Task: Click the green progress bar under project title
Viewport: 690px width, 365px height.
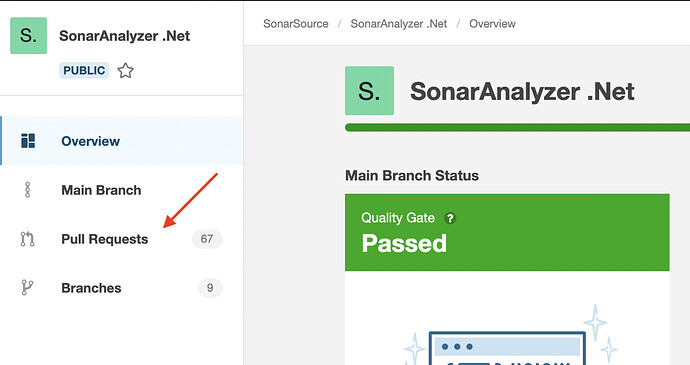Action: [518, 128]
